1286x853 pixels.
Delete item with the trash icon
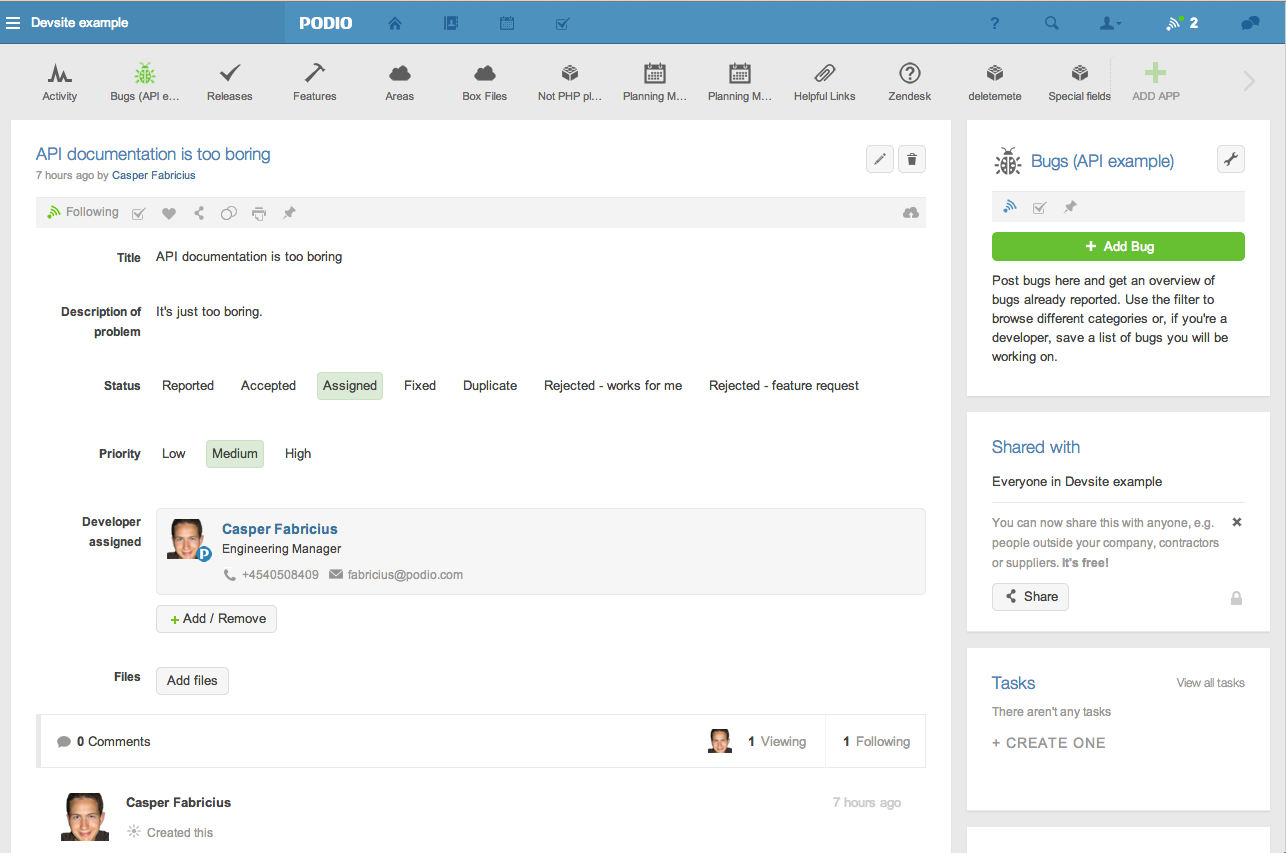click(x=912, y=159)
